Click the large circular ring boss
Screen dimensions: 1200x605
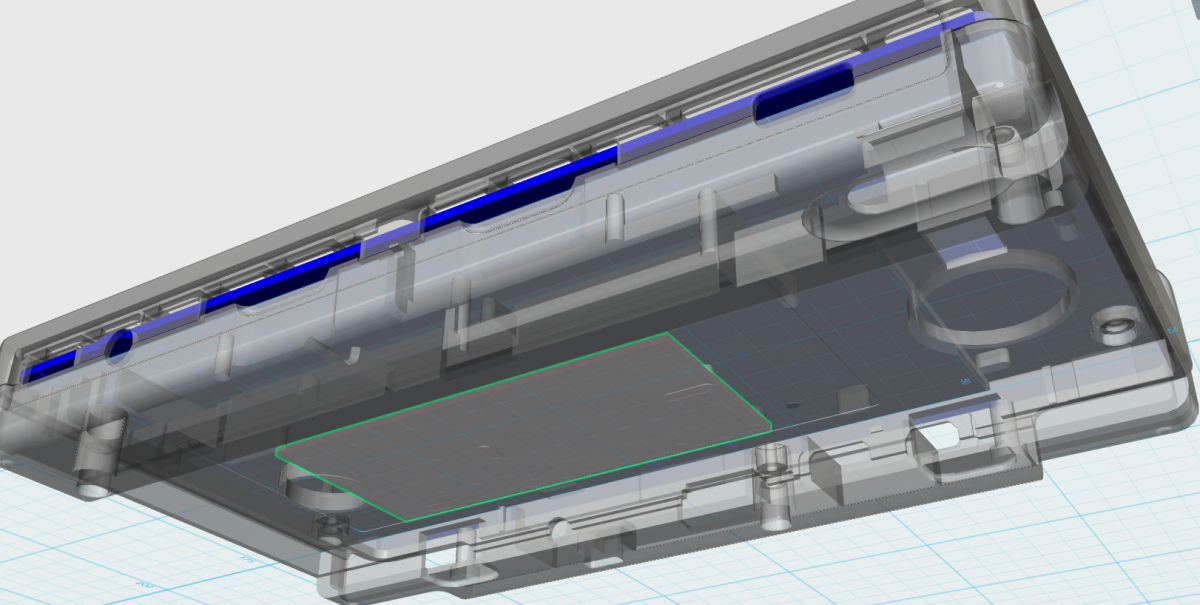pyautogui.click(x=990, y=300)
